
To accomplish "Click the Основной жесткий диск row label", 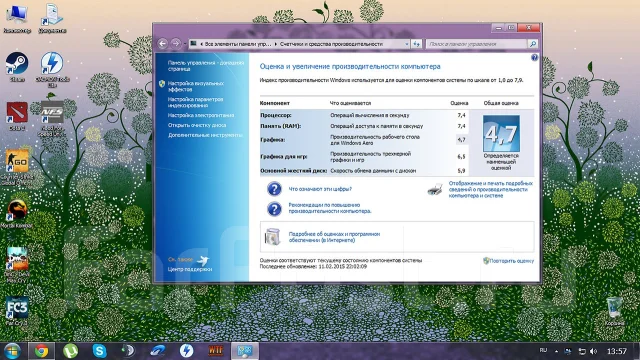I will point(293,171).
